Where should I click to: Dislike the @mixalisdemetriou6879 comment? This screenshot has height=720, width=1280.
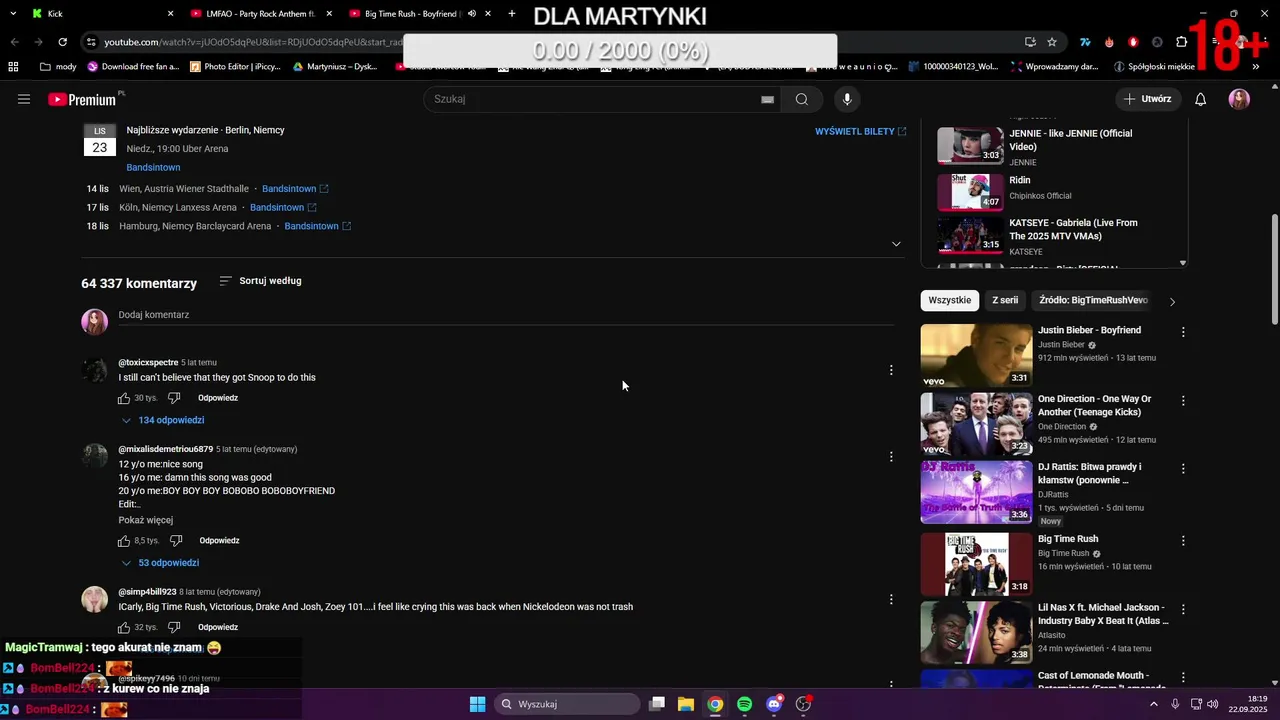pos(176,541)
